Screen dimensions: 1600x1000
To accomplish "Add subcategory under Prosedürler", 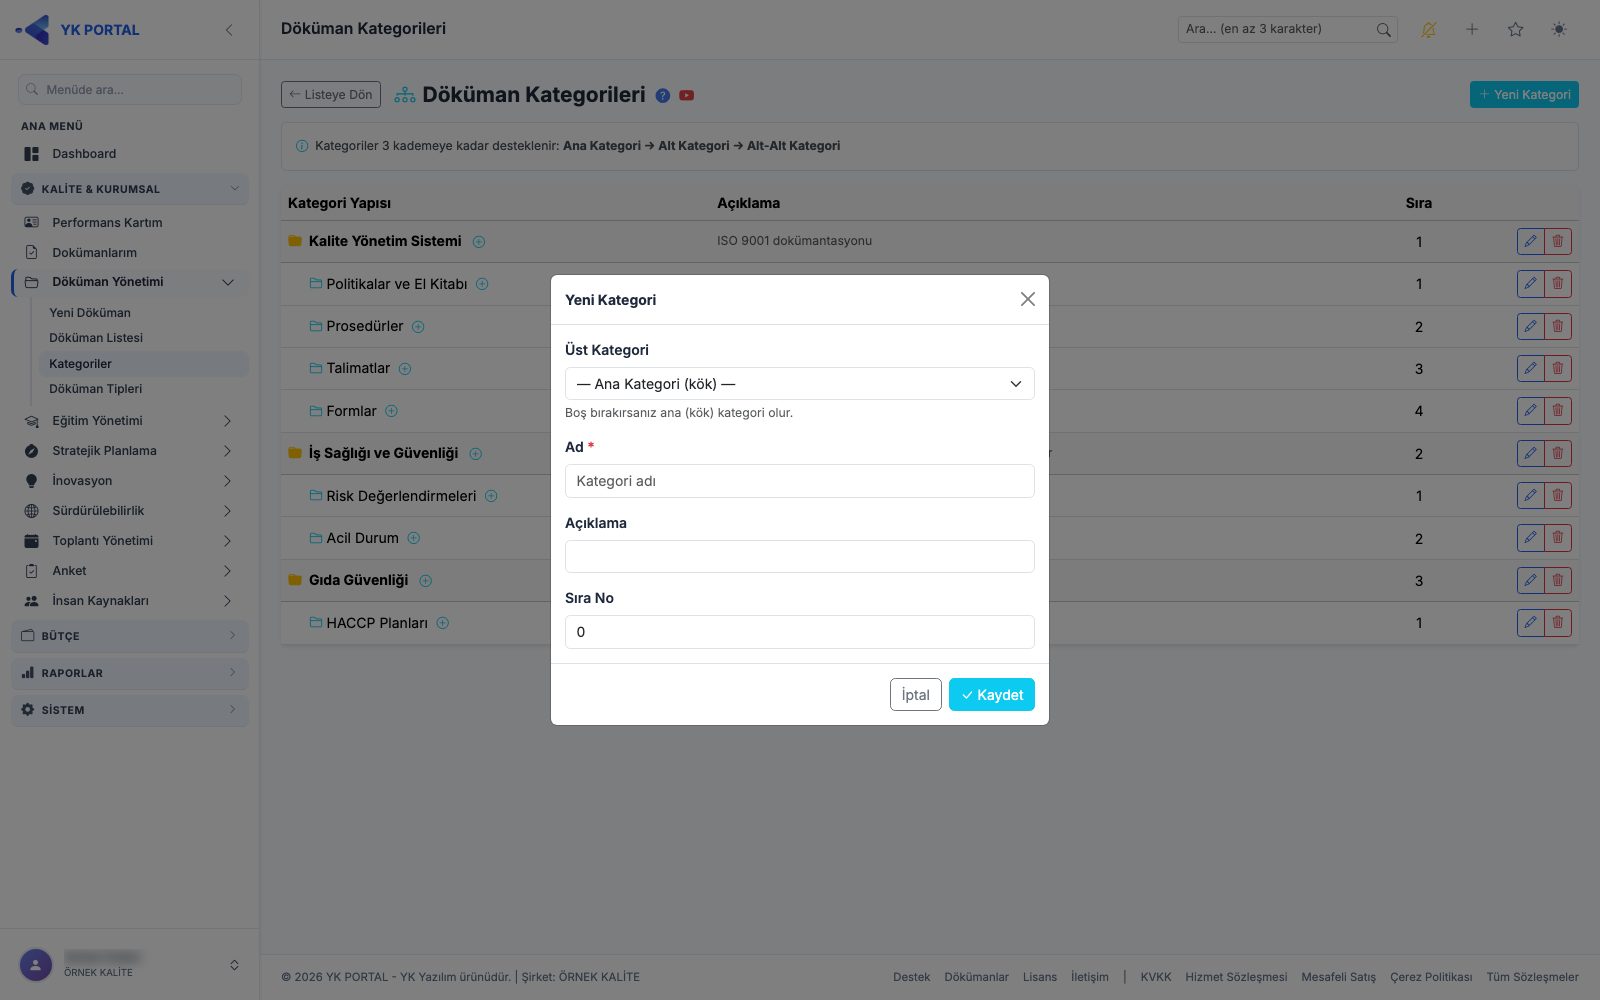I will coord(418,327).
